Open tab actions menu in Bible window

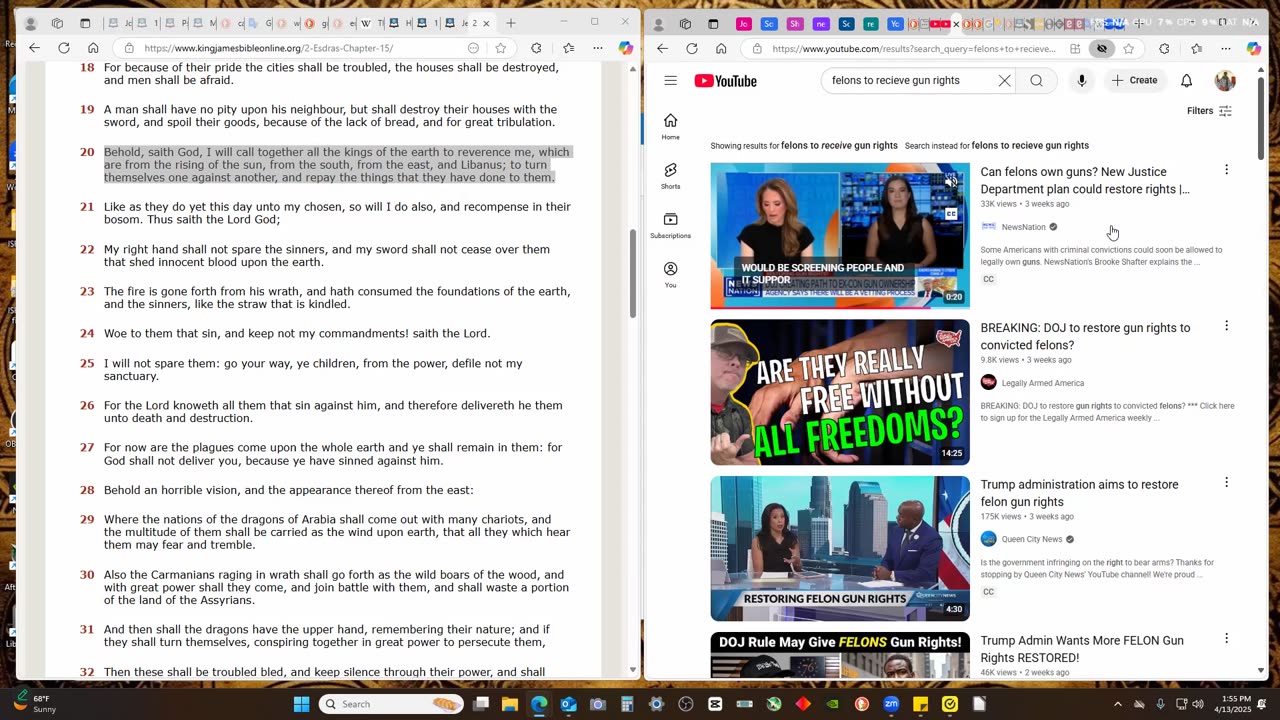point(85,23)
